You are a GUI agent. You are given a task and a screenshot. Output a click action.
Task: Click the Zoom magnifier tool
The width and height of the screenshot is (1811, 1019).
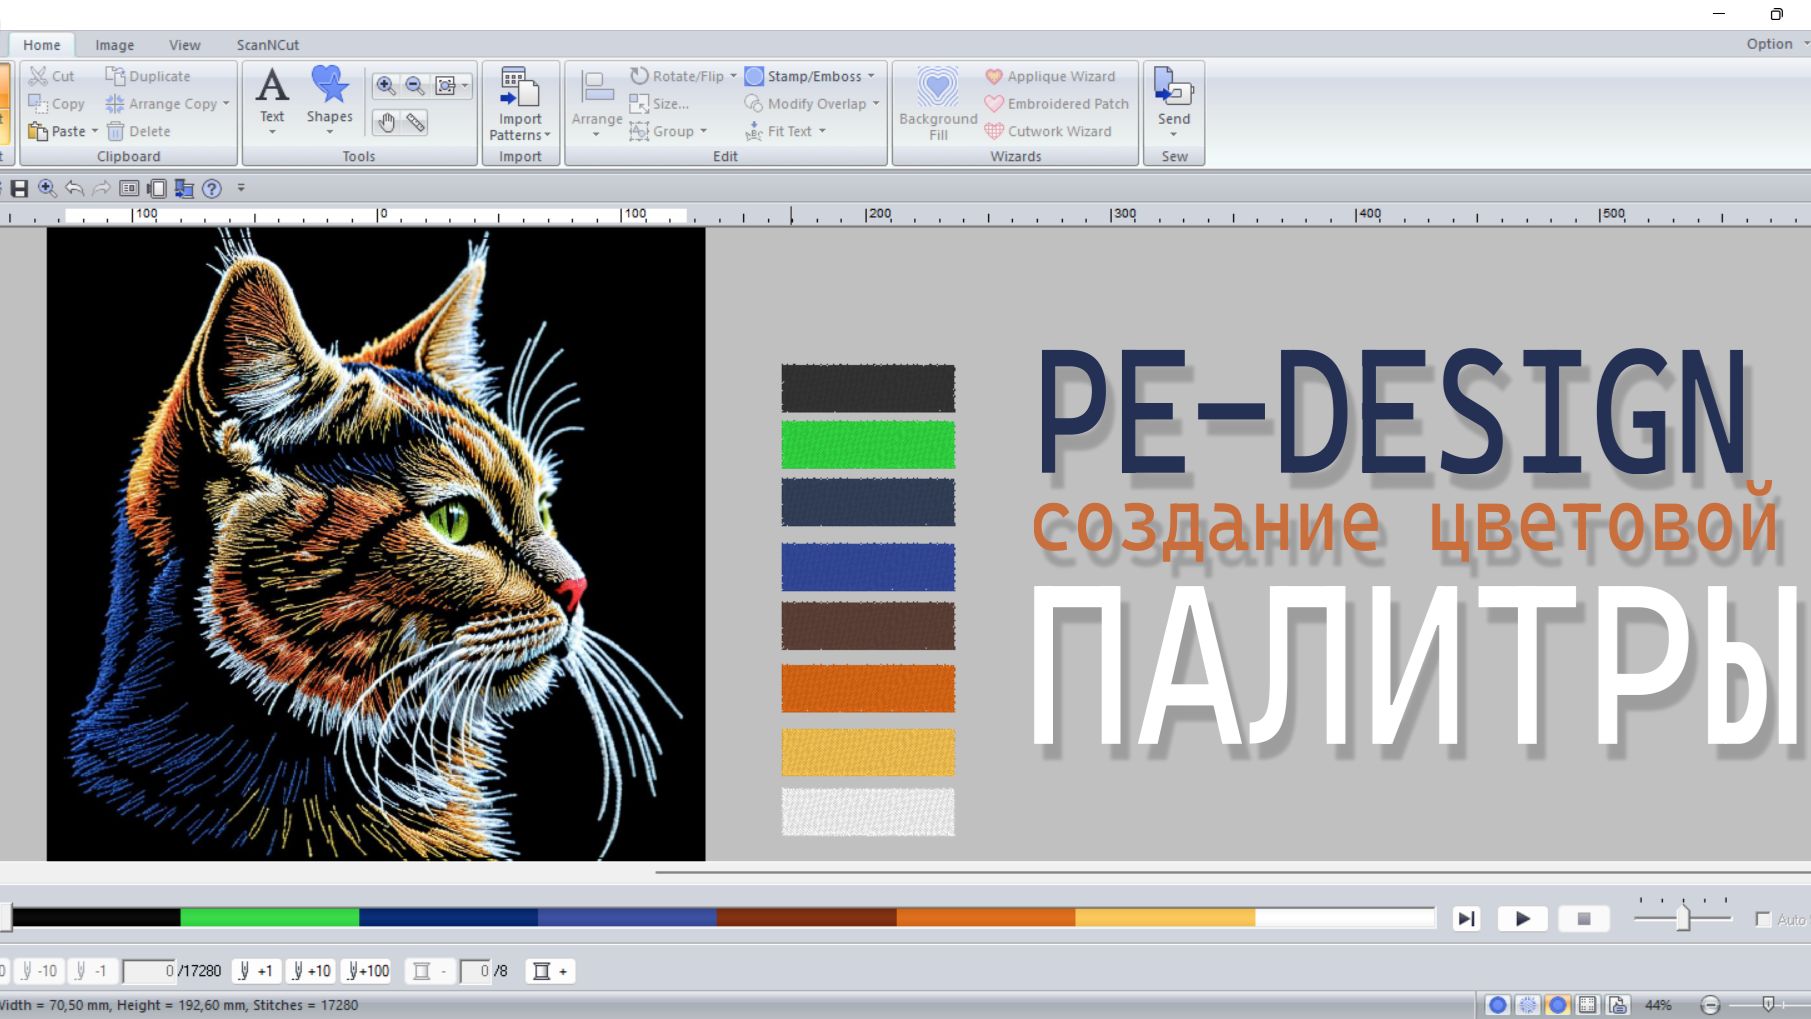click(385, 85)
